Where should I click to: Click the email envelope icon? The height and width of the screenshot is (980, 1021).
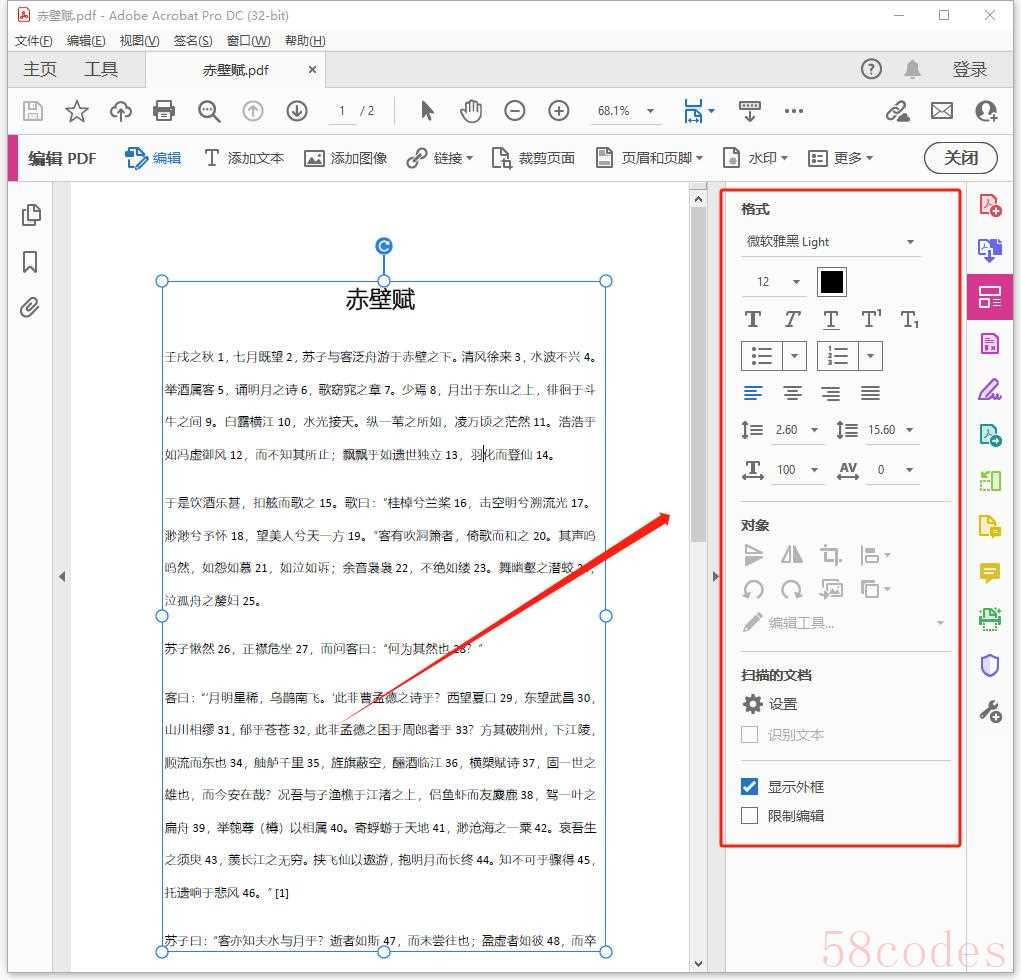941,111
